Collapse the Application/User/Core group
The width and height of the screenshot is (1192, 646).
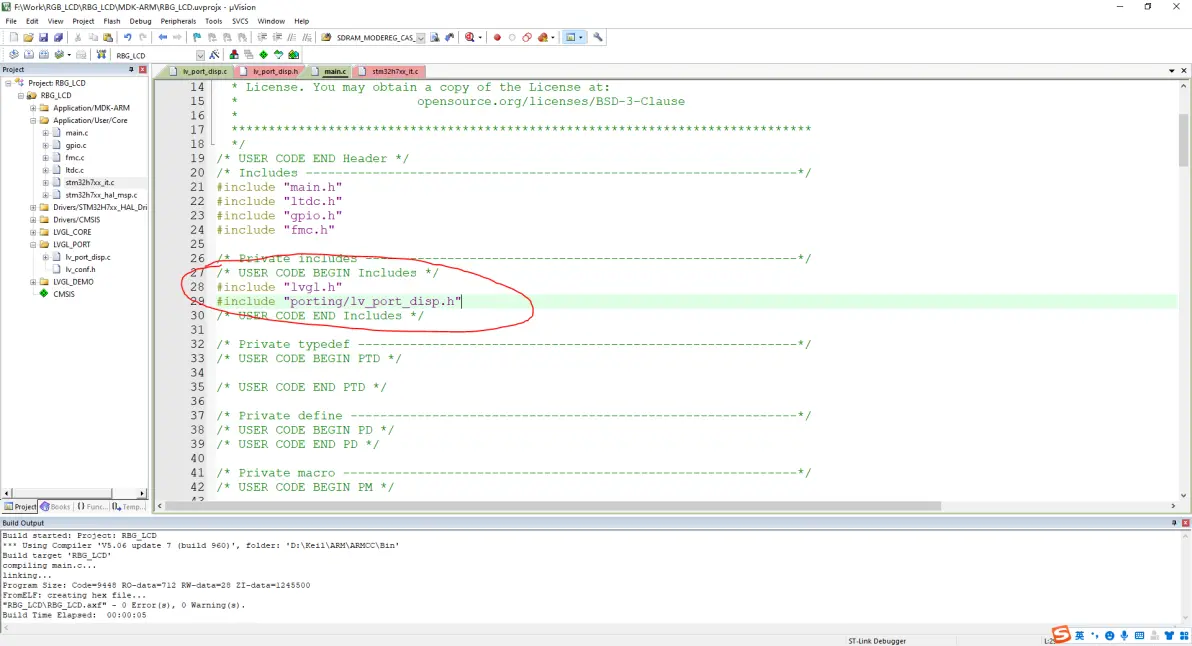click(x=33, y=120)
